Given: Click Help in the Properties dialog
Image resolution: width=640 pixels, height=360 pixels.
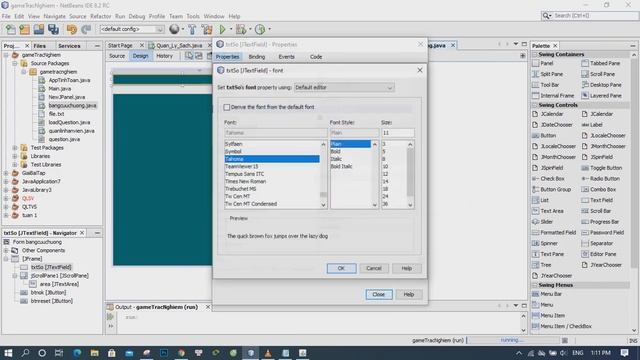Looking at the screenshot, I should pos(409,294).
